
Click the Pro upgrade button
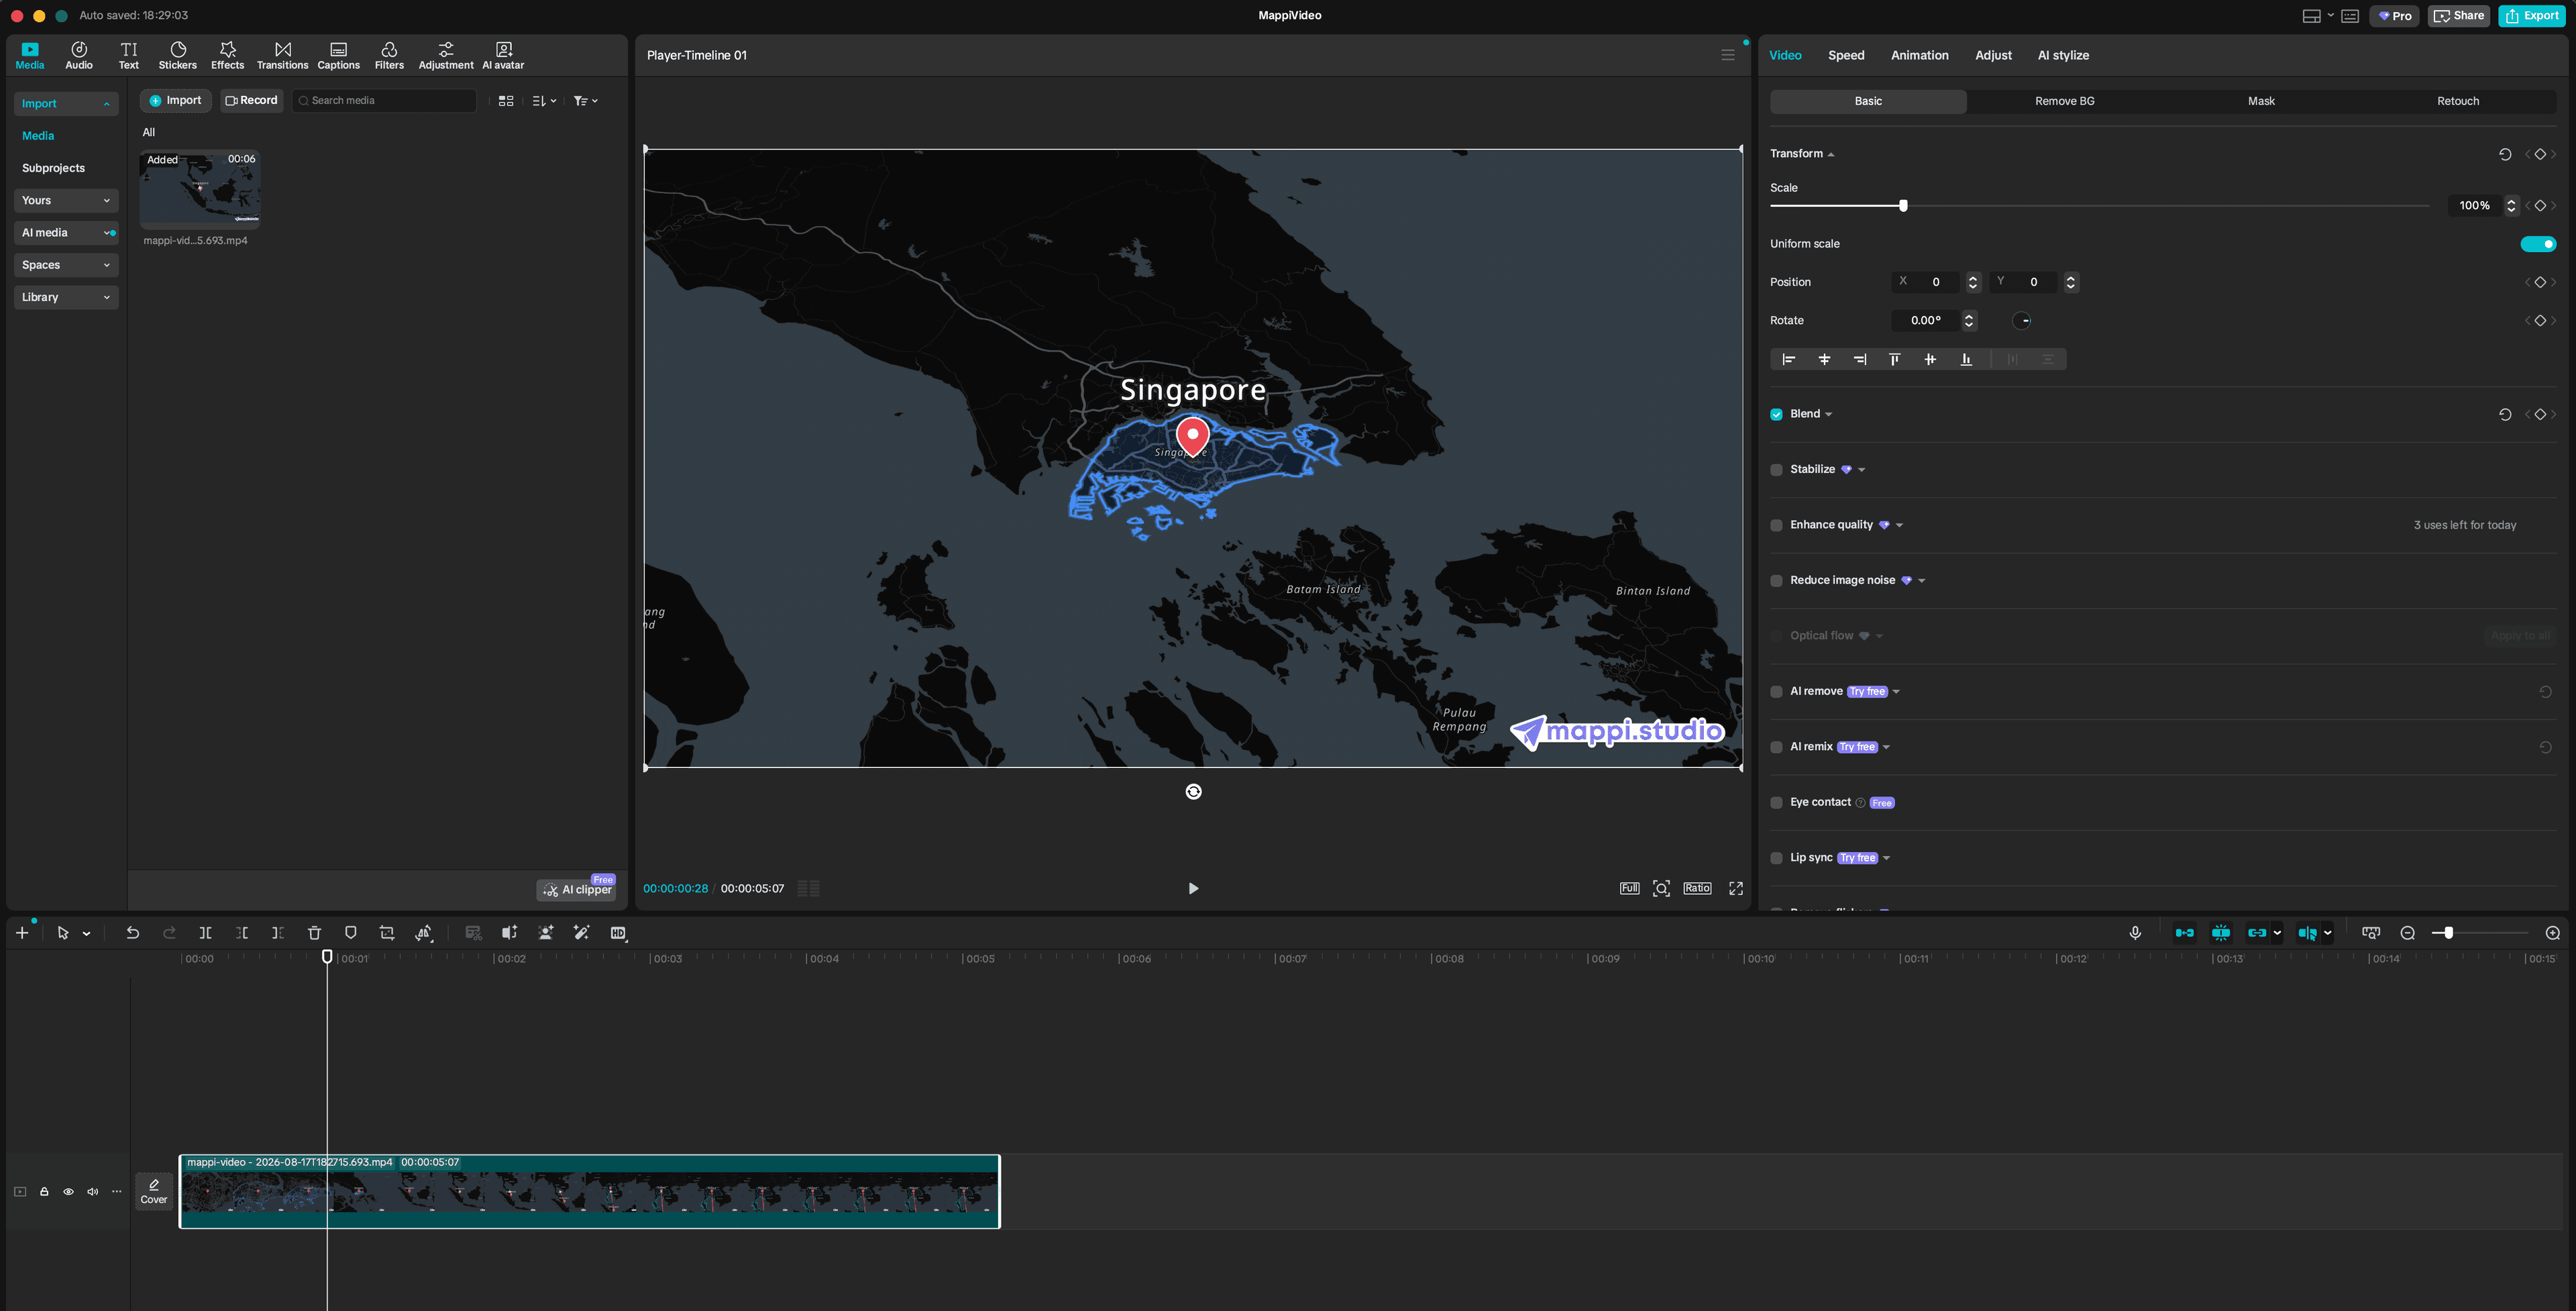coord(2395,16)
